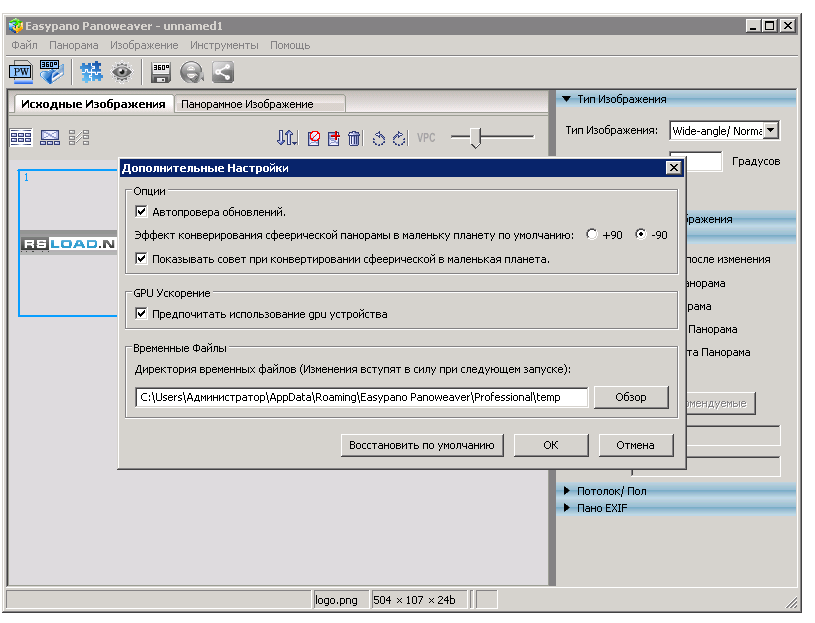This screenshot has width=815, height=623.
Task: Open the Wide-angle/Normal image type dropdown
Action: (772, 130)
